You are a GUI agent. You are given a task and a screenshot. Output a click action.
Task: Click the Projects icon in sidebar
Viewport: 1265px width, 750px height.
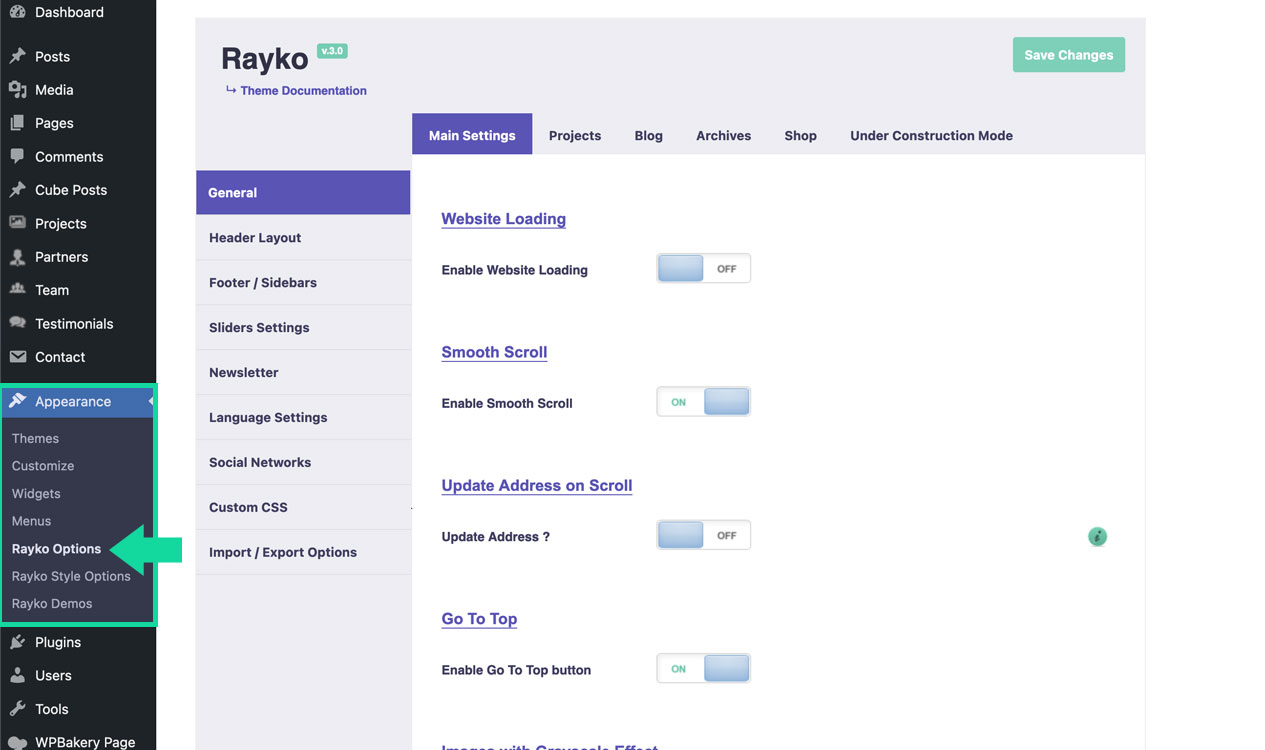click(x=17, y=223)
